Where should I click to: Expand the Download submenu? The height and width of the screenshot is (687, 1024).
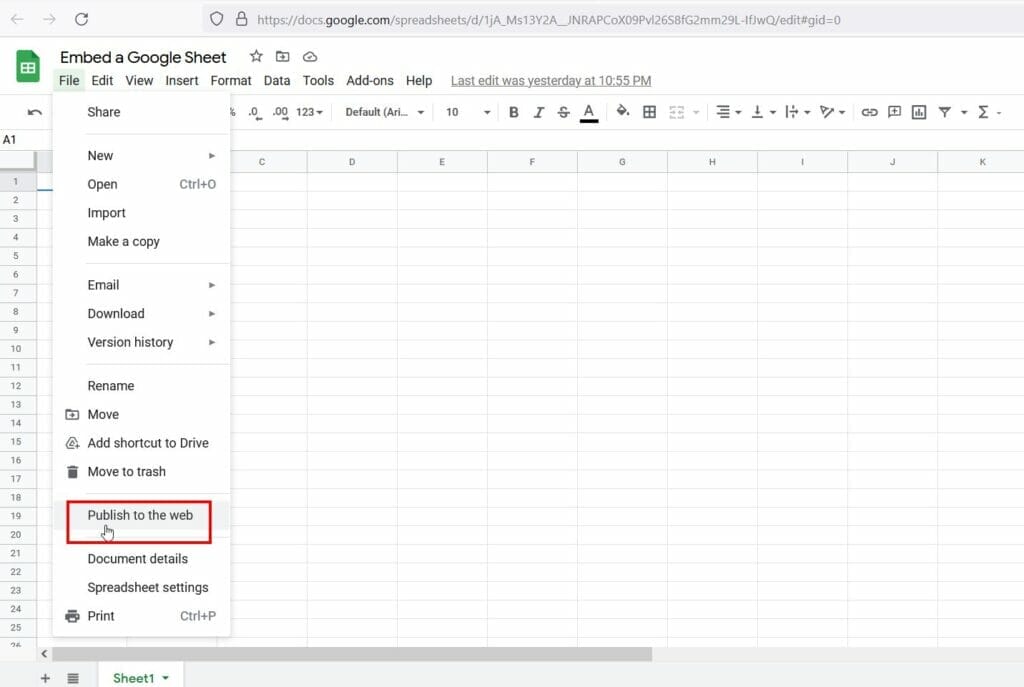click(x=116, y=313)
